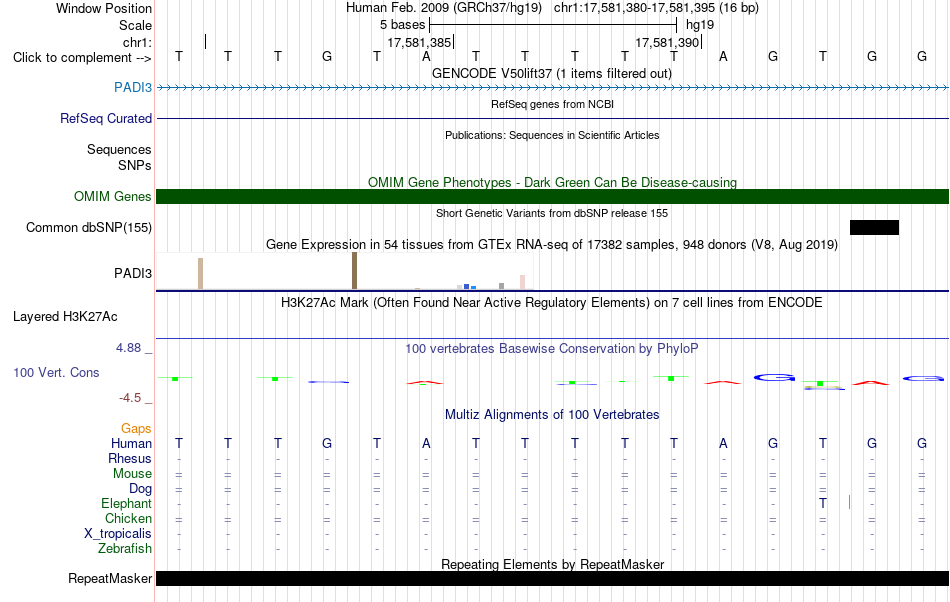Click the black PADI3 GTEx expression label
The image size is (950, 602).
133,273
